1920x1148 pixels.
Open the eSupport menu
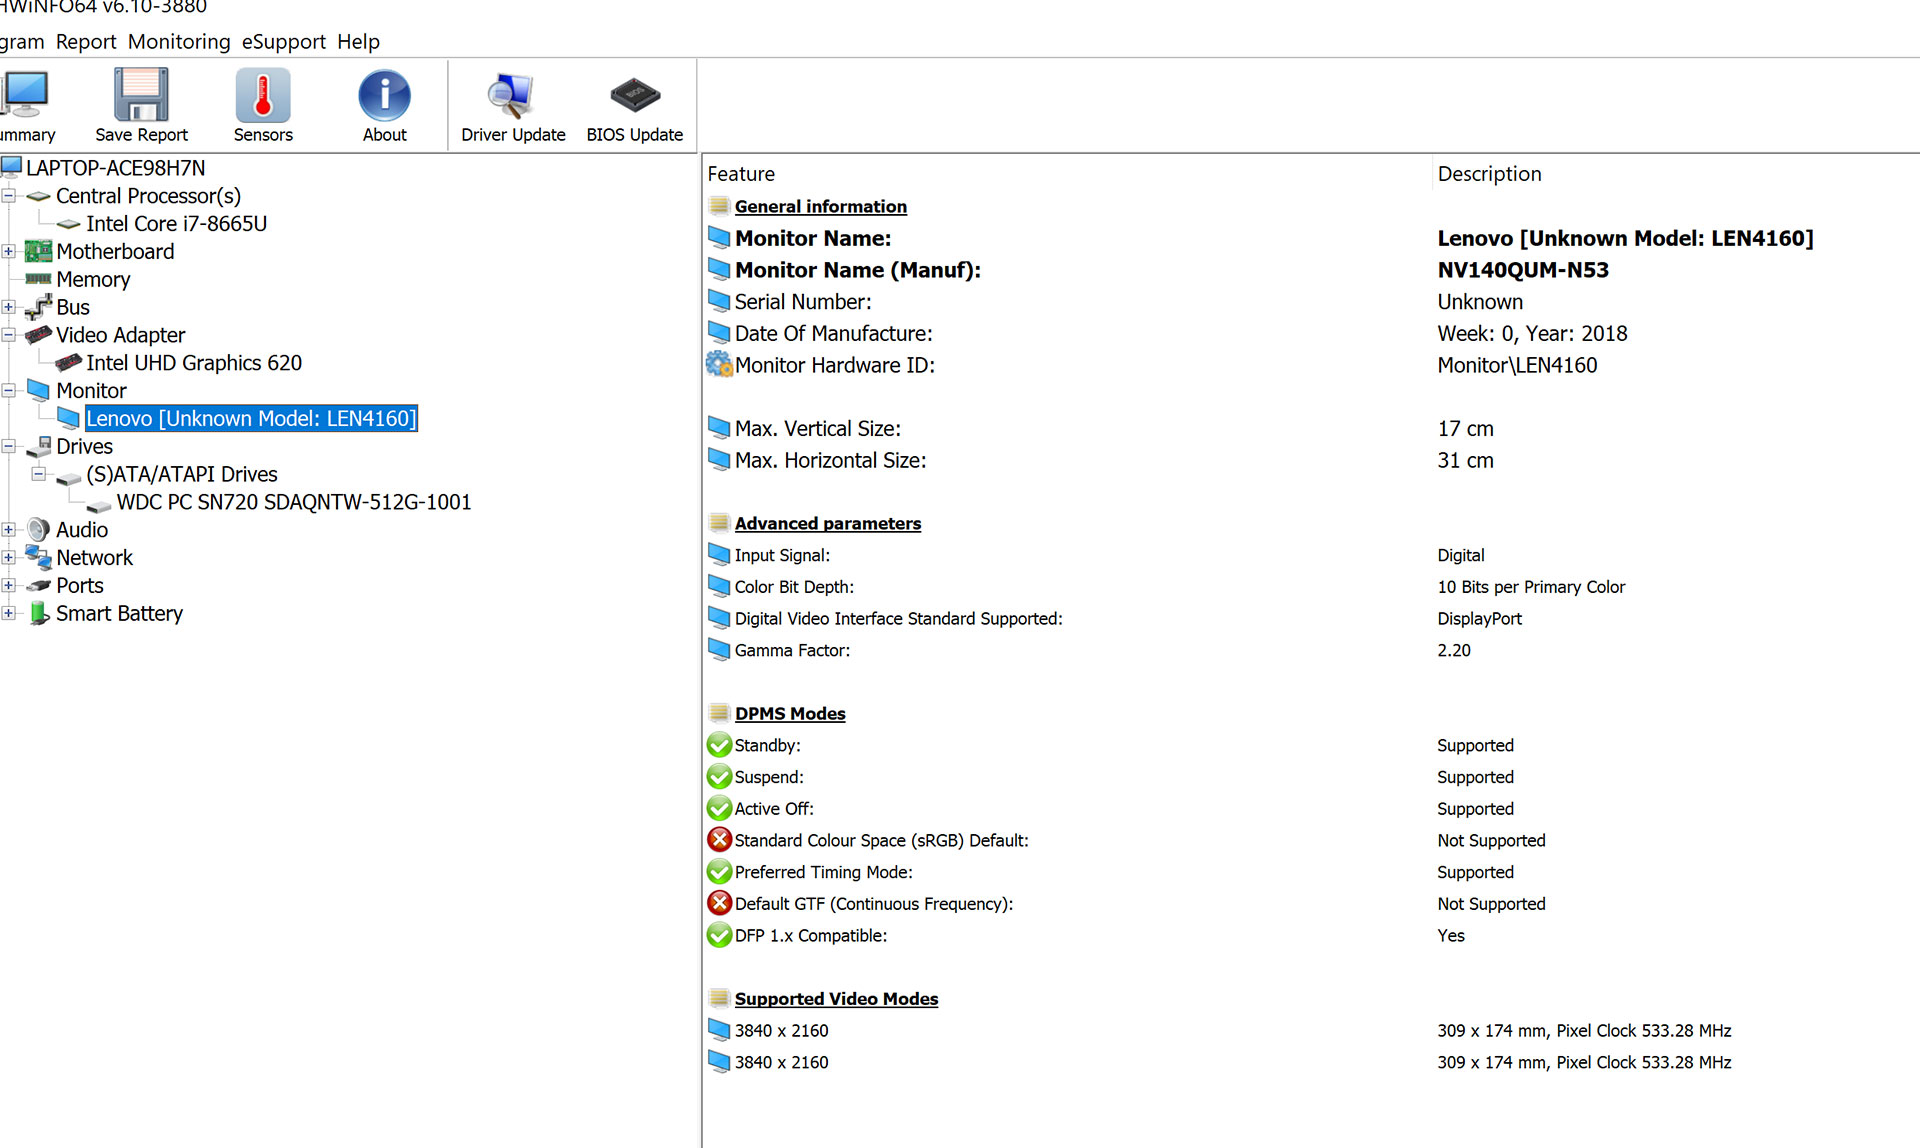click(x=284, y=41)
